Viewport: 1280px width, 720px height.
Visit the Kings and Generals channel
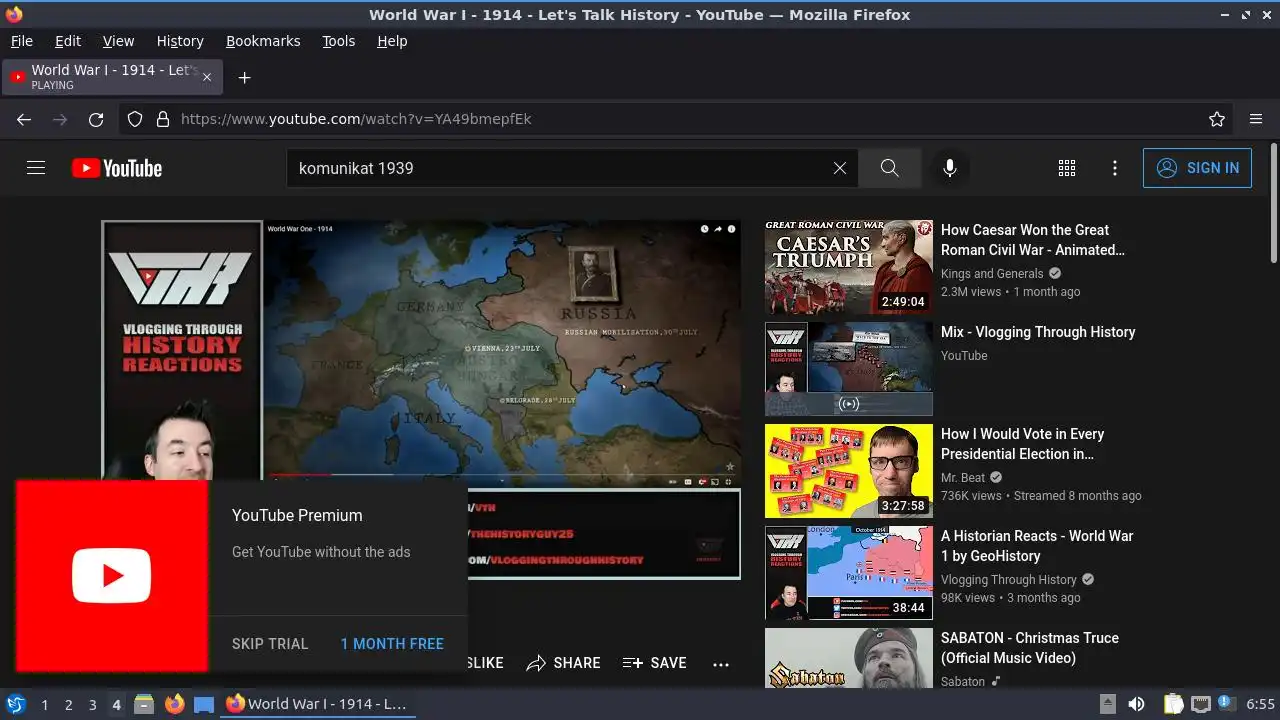(x=992, y=273)
